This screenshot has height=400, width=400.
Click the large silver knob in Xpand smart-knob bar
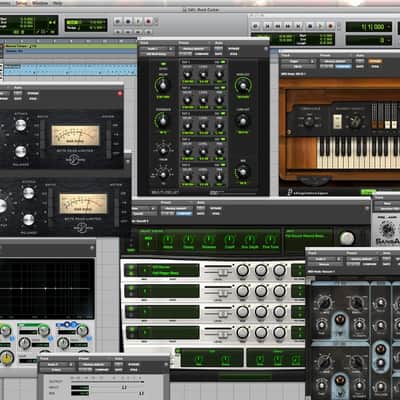click(x=347, y=238)
